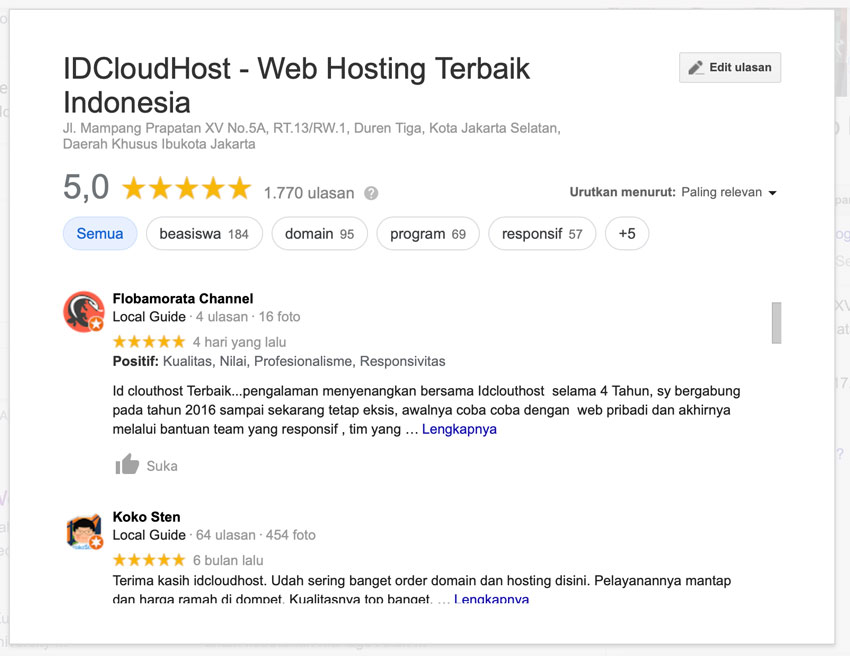This screenshot has height=656, width=850.
Task: Expand Koko Sten review with Lengkapnya
Action: pos(491,599)
